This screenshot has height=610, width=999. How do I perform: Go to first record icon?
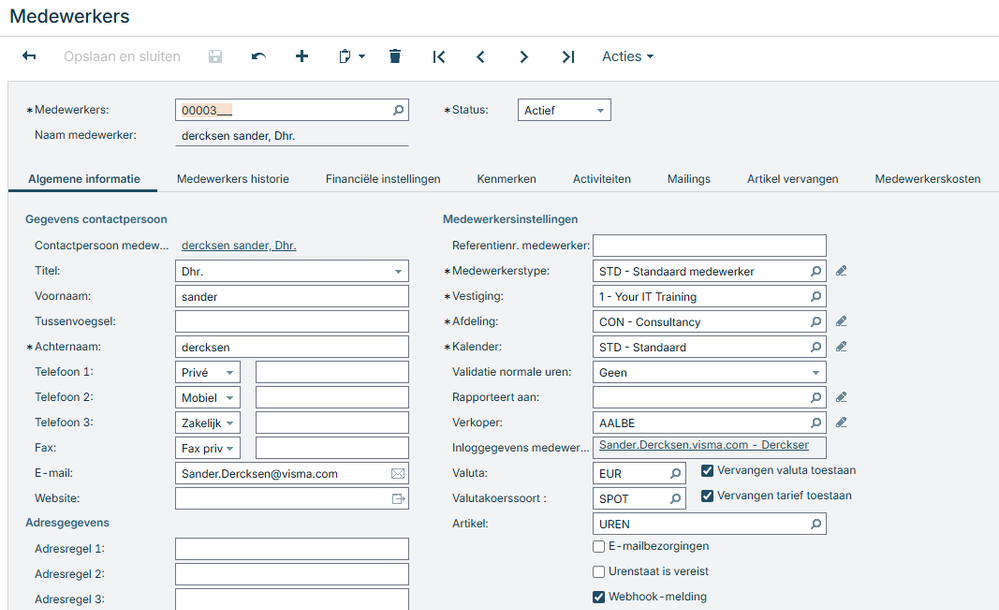438,57
